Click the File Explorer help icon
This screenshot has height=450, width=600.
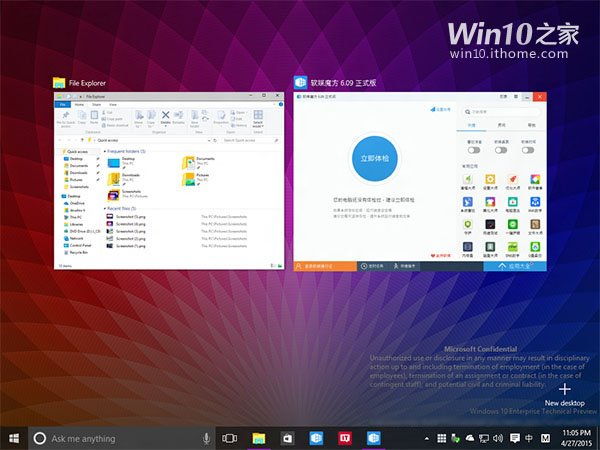point(281,104)
